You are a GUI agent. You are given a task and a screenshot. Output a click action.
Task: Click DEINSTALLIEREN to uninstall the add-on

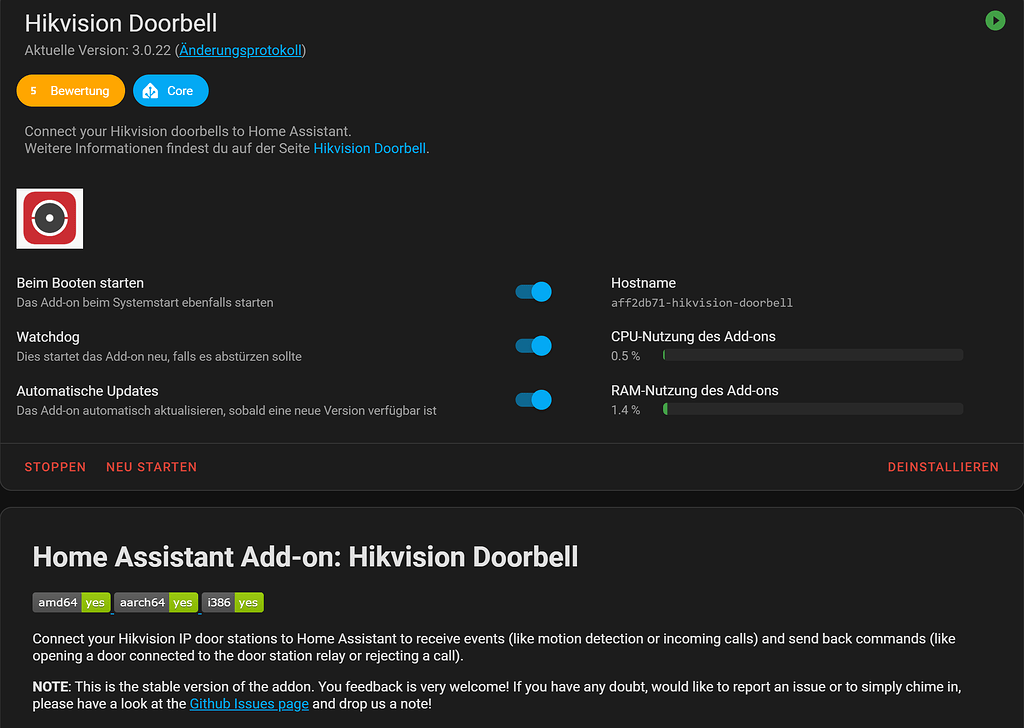click(943, 466)
